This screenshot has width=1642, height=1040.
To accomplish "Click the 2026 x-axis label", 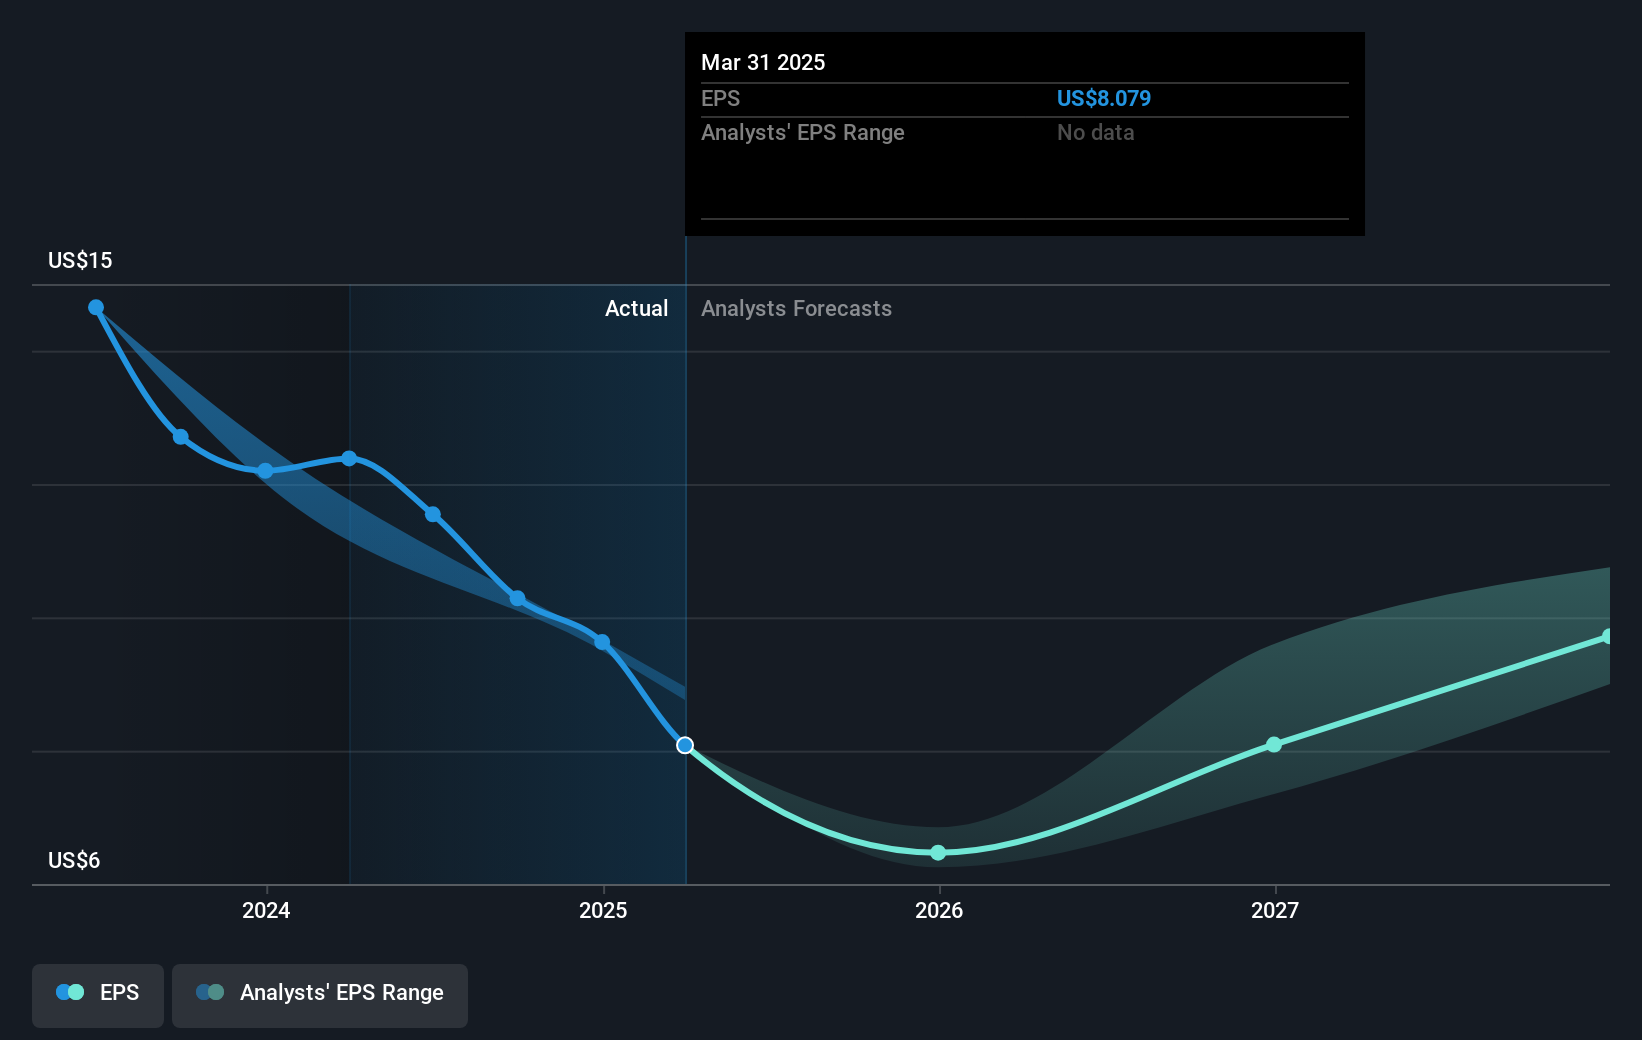I will [939, 910].
